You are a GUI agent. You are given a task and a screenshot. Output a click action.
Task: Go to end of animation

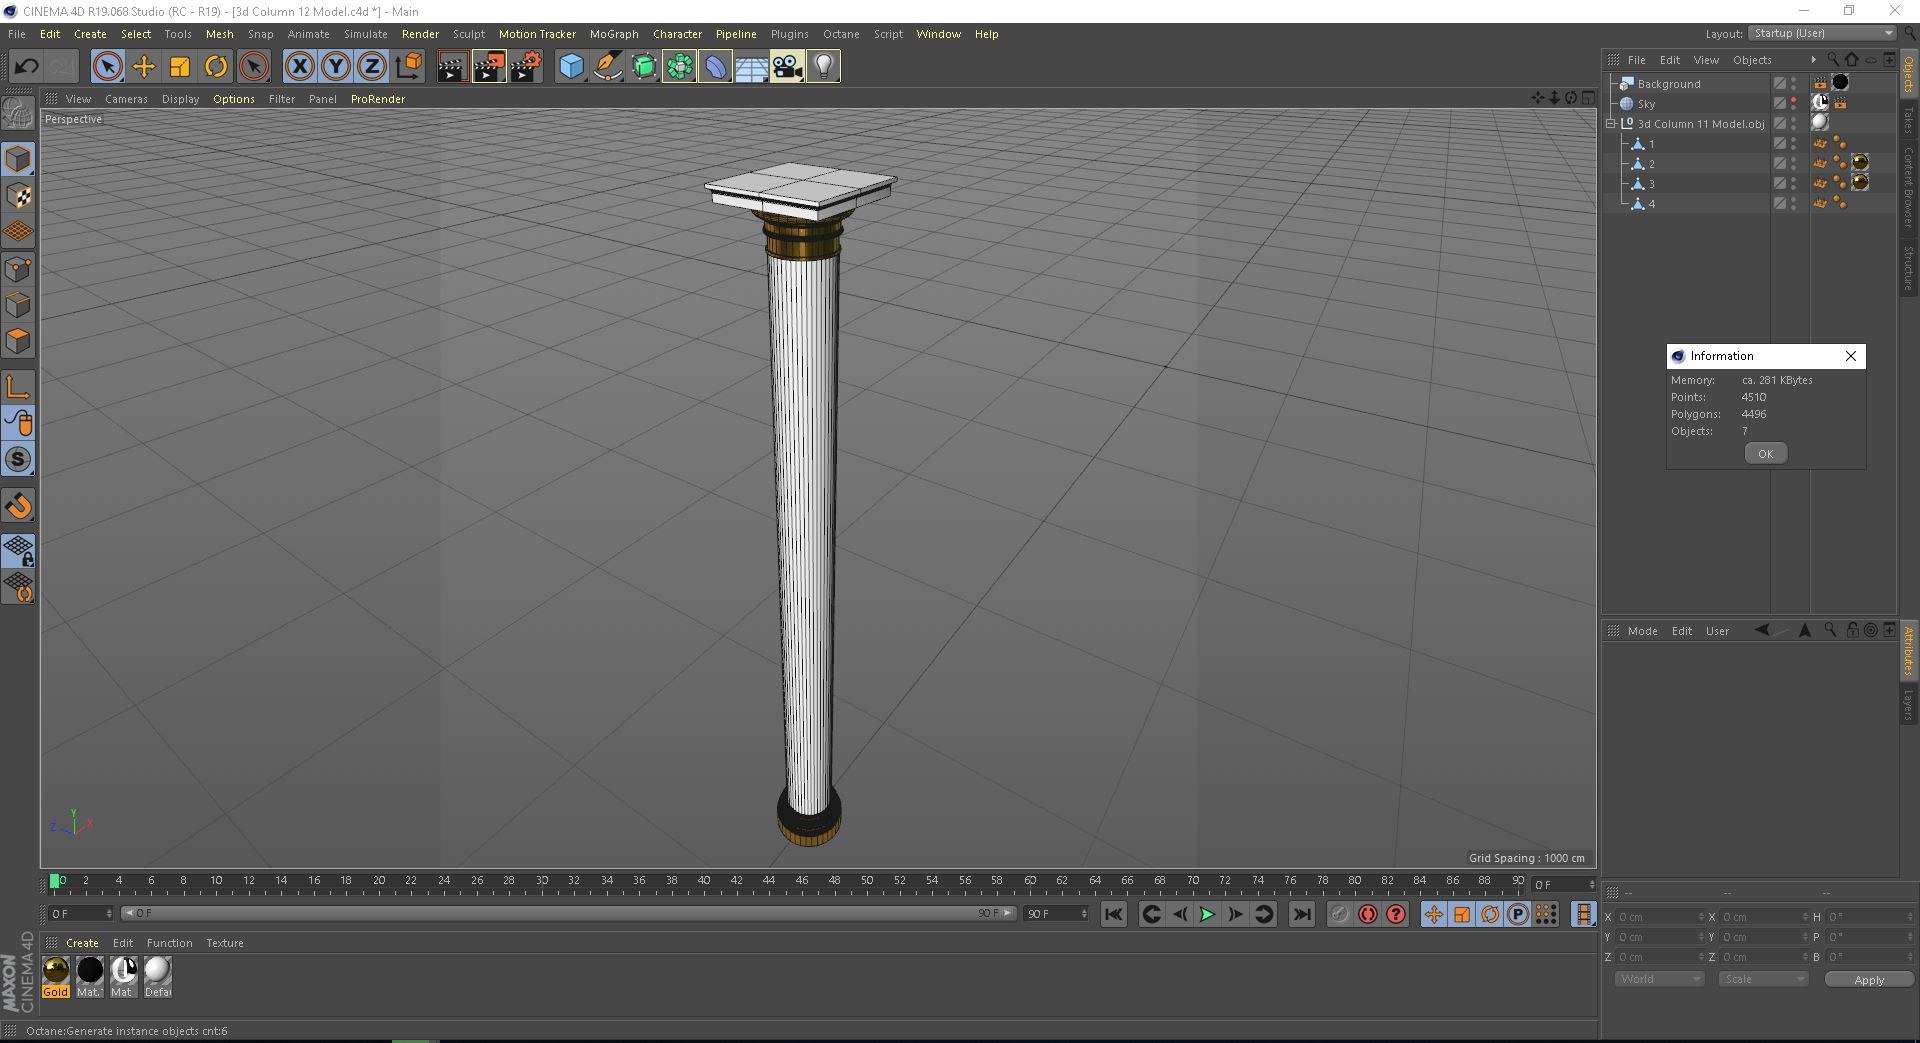[x=1301, y=914]
